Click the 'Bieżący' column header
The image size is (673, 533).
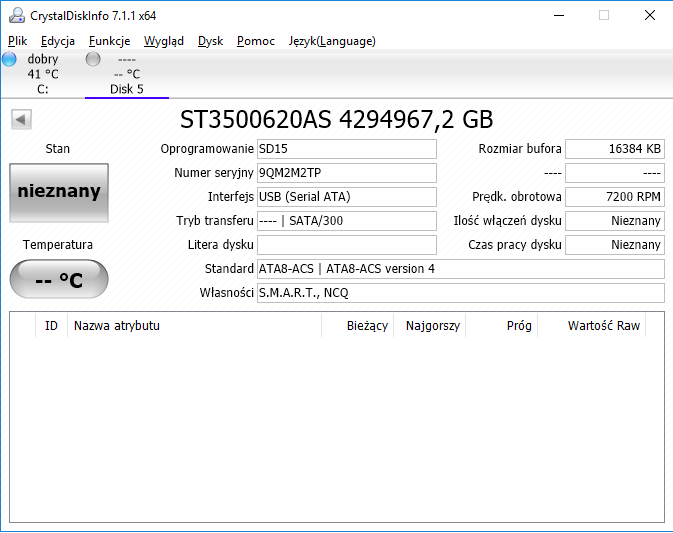358,326
